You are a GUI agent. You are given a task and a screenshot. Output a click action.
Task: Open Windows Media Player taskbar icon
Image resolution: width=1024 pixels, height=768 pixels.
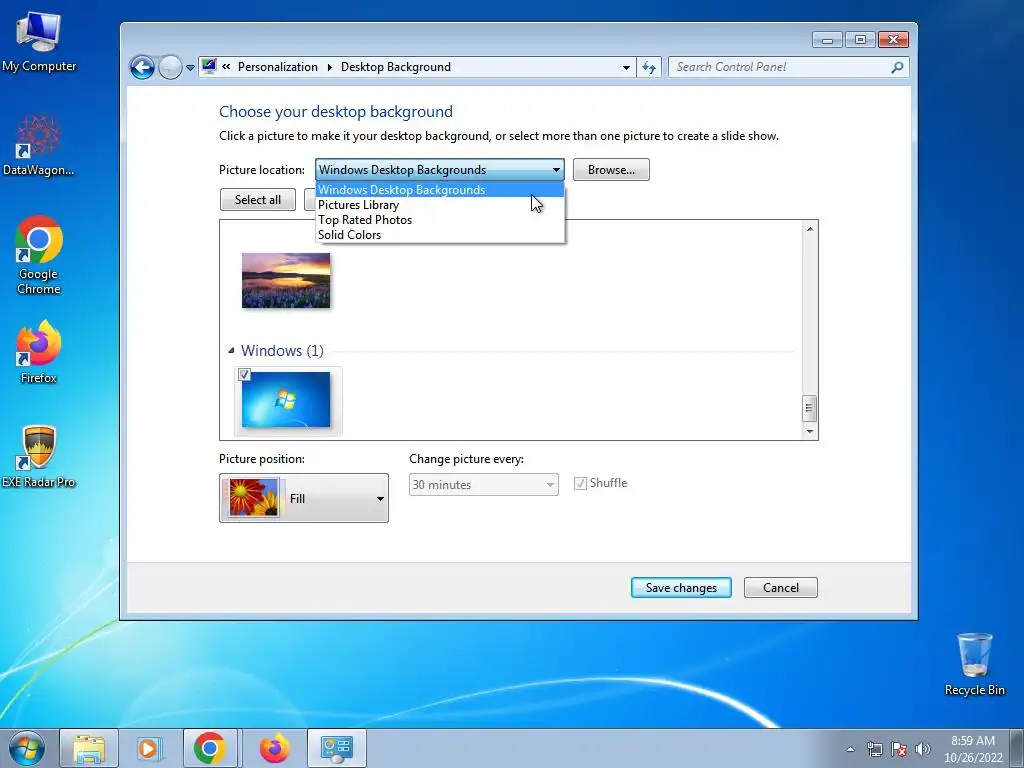click(x=148, y=748)
